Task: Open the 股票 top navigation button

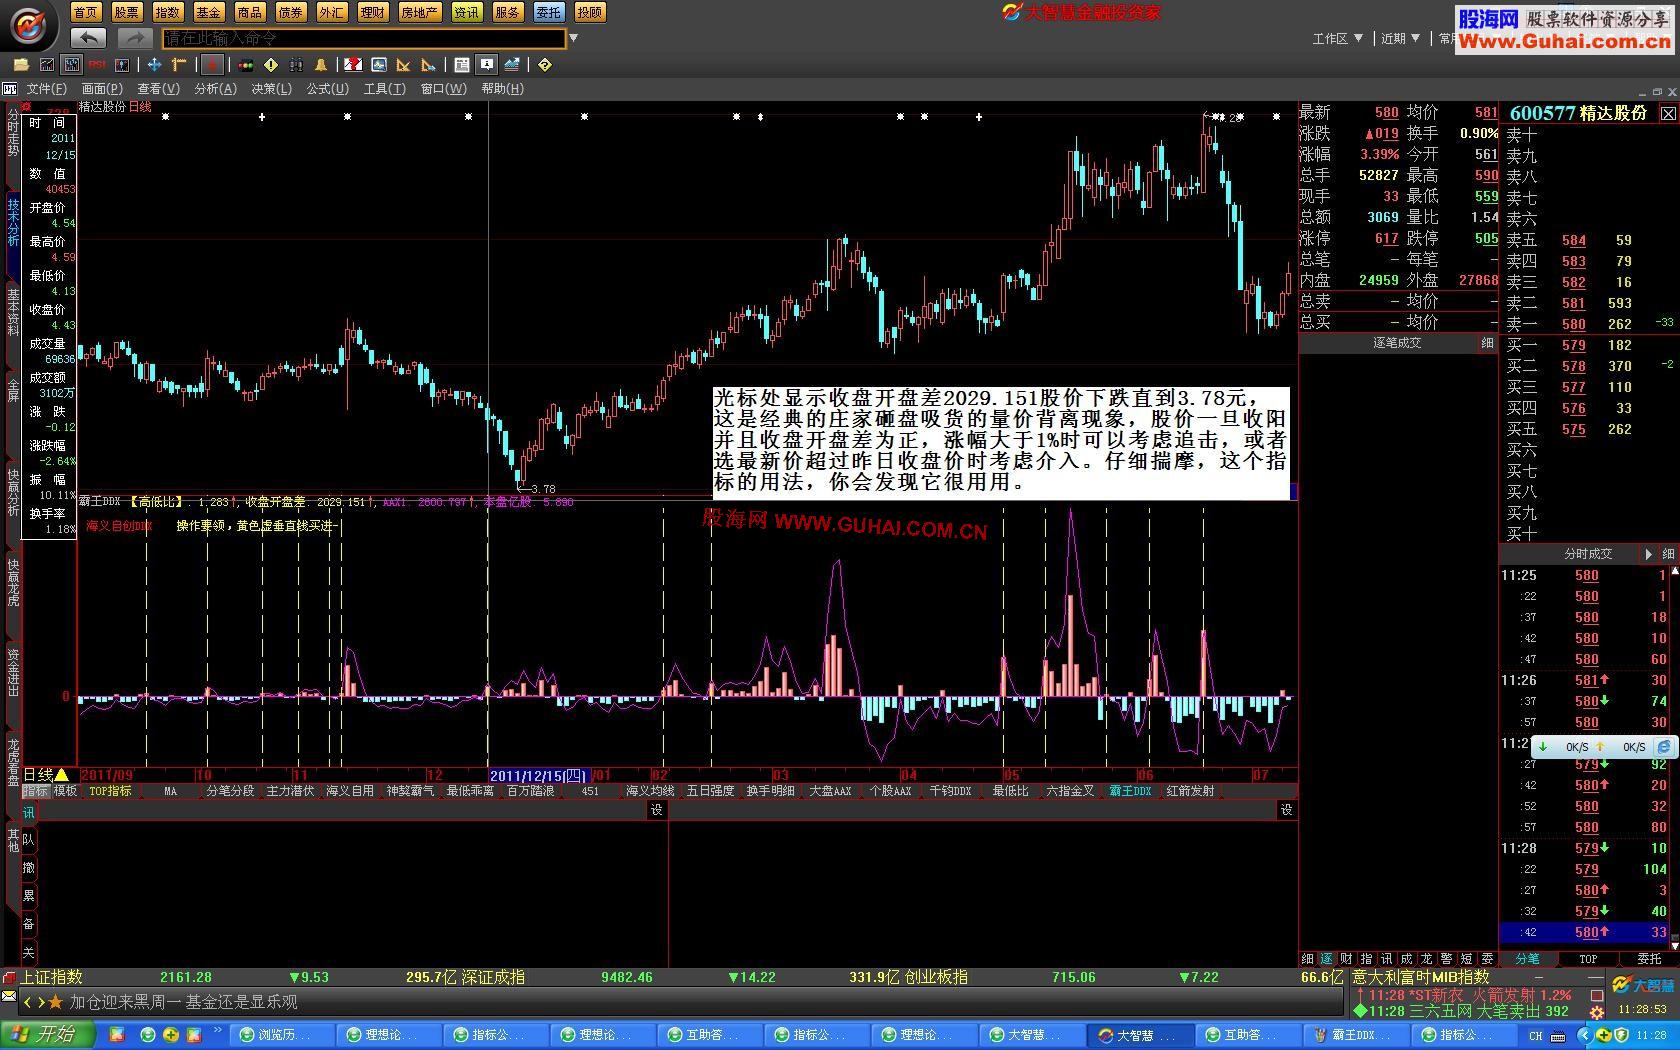Action: pyautogui.click(x=127, y=12)
